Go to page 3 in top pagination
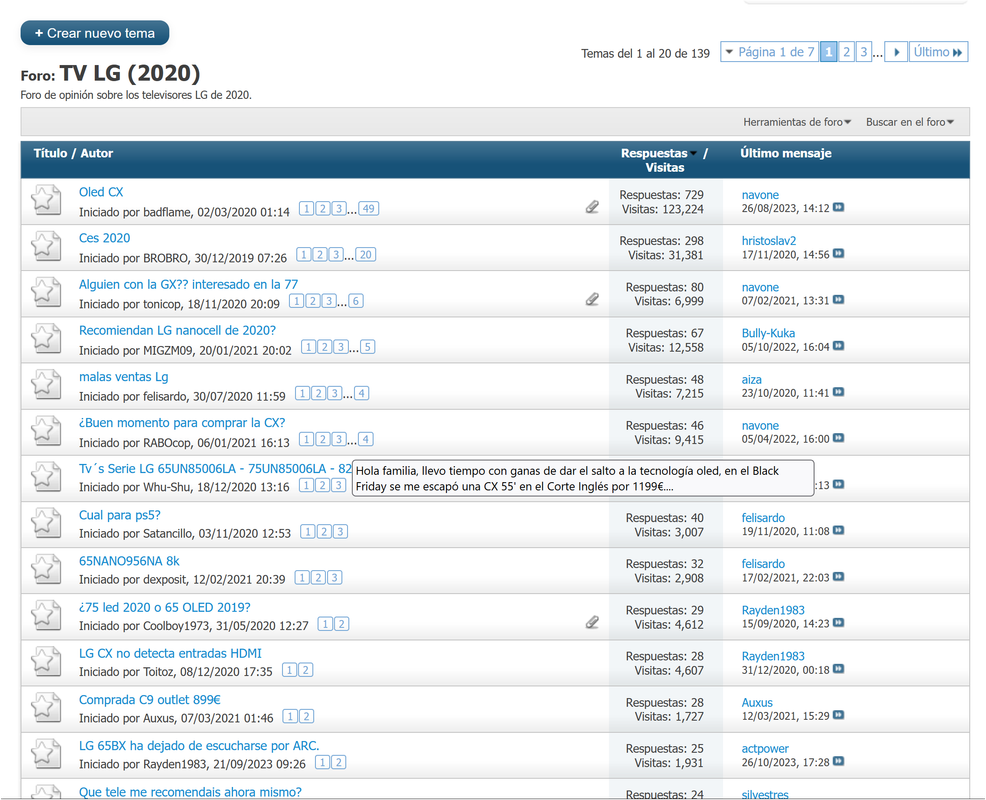The width and height of the screenshot is (986, 800). [x=864, y=52]
